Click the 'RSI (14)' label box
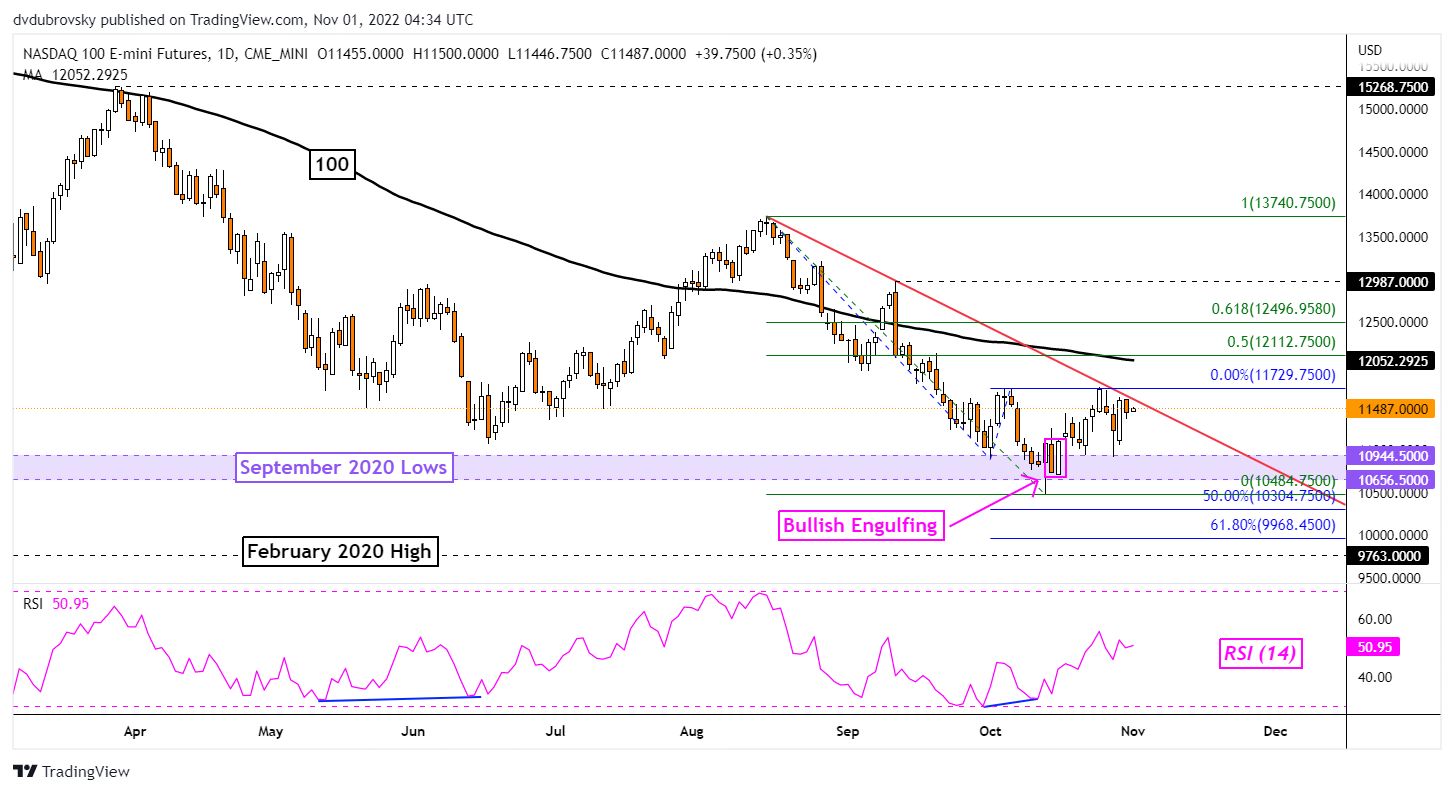The height and width of the screenshot is (793, 1454). coord(1260,655)
